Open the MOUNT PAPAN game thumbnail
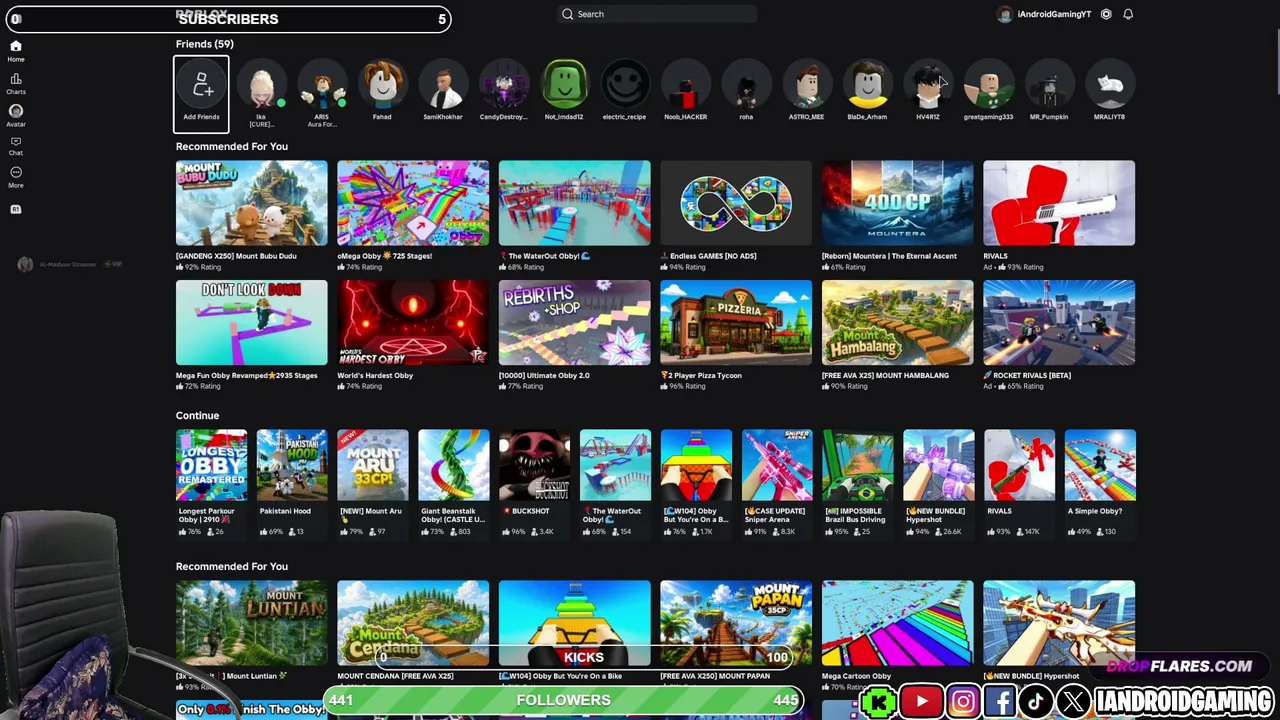 pos(736,623)
